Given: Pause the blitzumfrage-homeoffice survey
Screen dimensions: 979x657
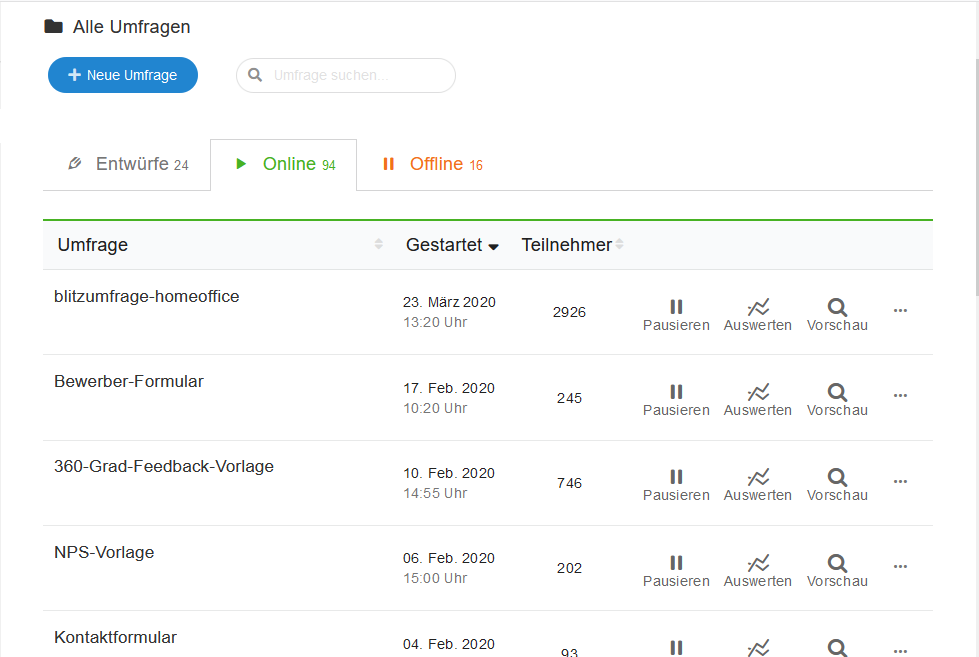Looking at the screenshot, I should point(676,315).
